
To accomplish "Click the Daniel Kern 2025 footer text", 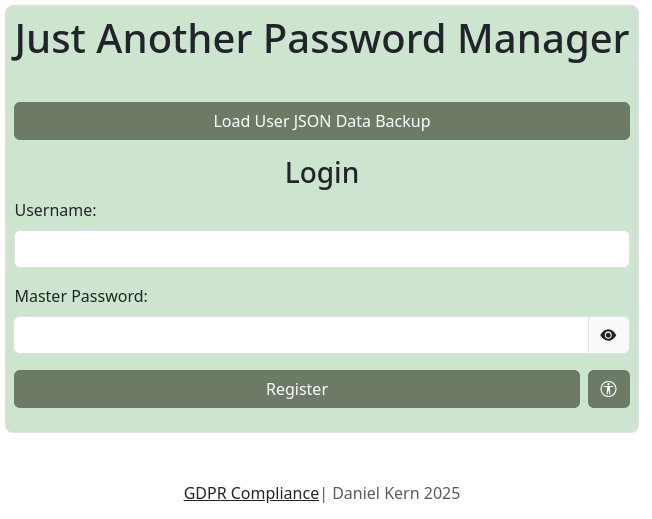I will click(x=396, y=493).
